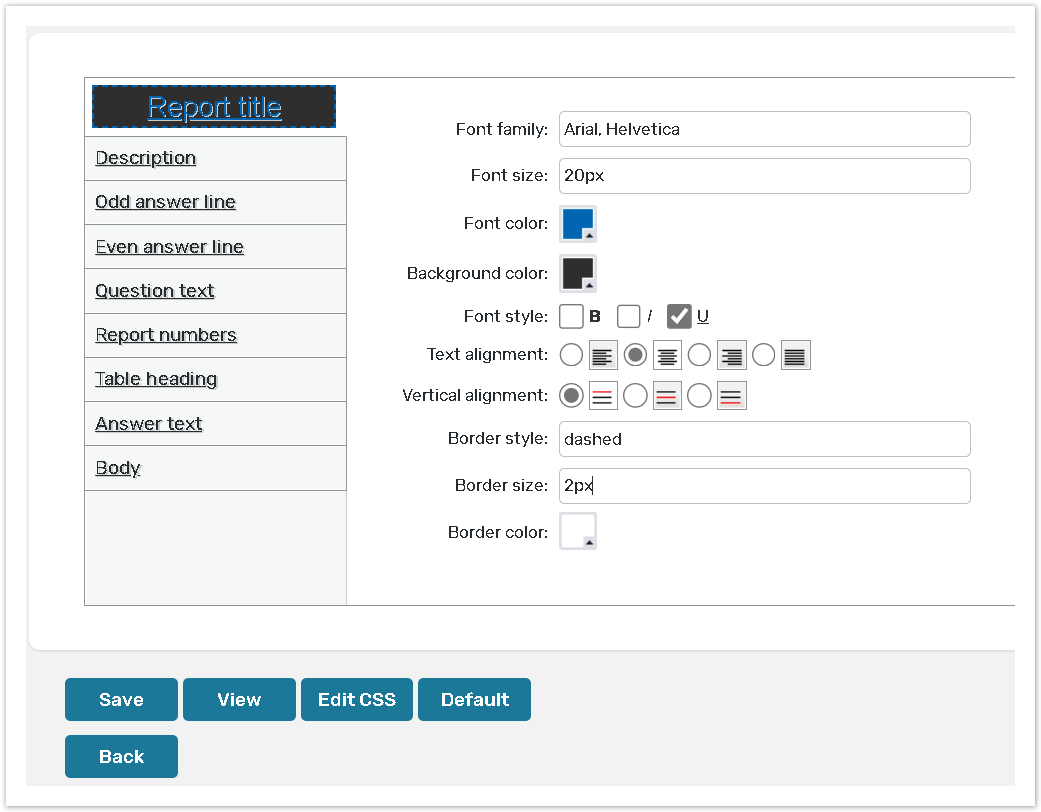Switch to the Question text section
The height and width of the screenshot is (812, 1041).
click(x=155, y=291)
